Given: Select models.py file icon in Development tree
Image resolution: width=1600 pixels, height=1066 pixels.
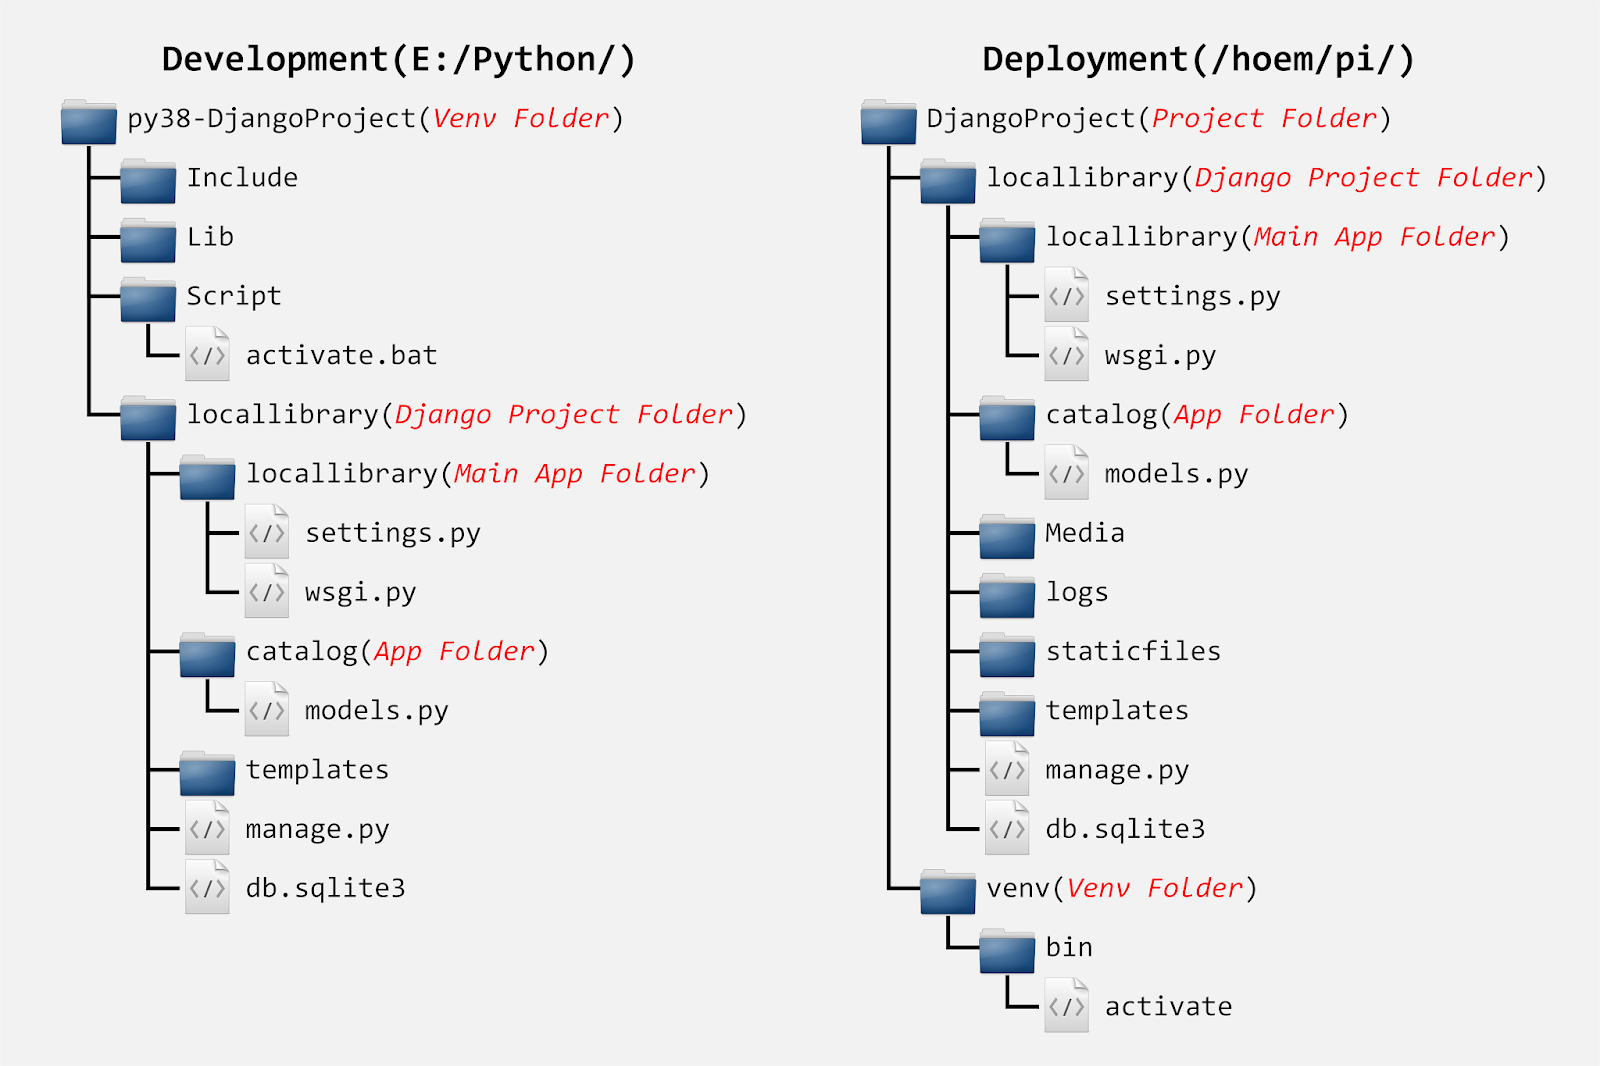Looking at the screenshot, I should pyautogui.click(x=267, y=709).
